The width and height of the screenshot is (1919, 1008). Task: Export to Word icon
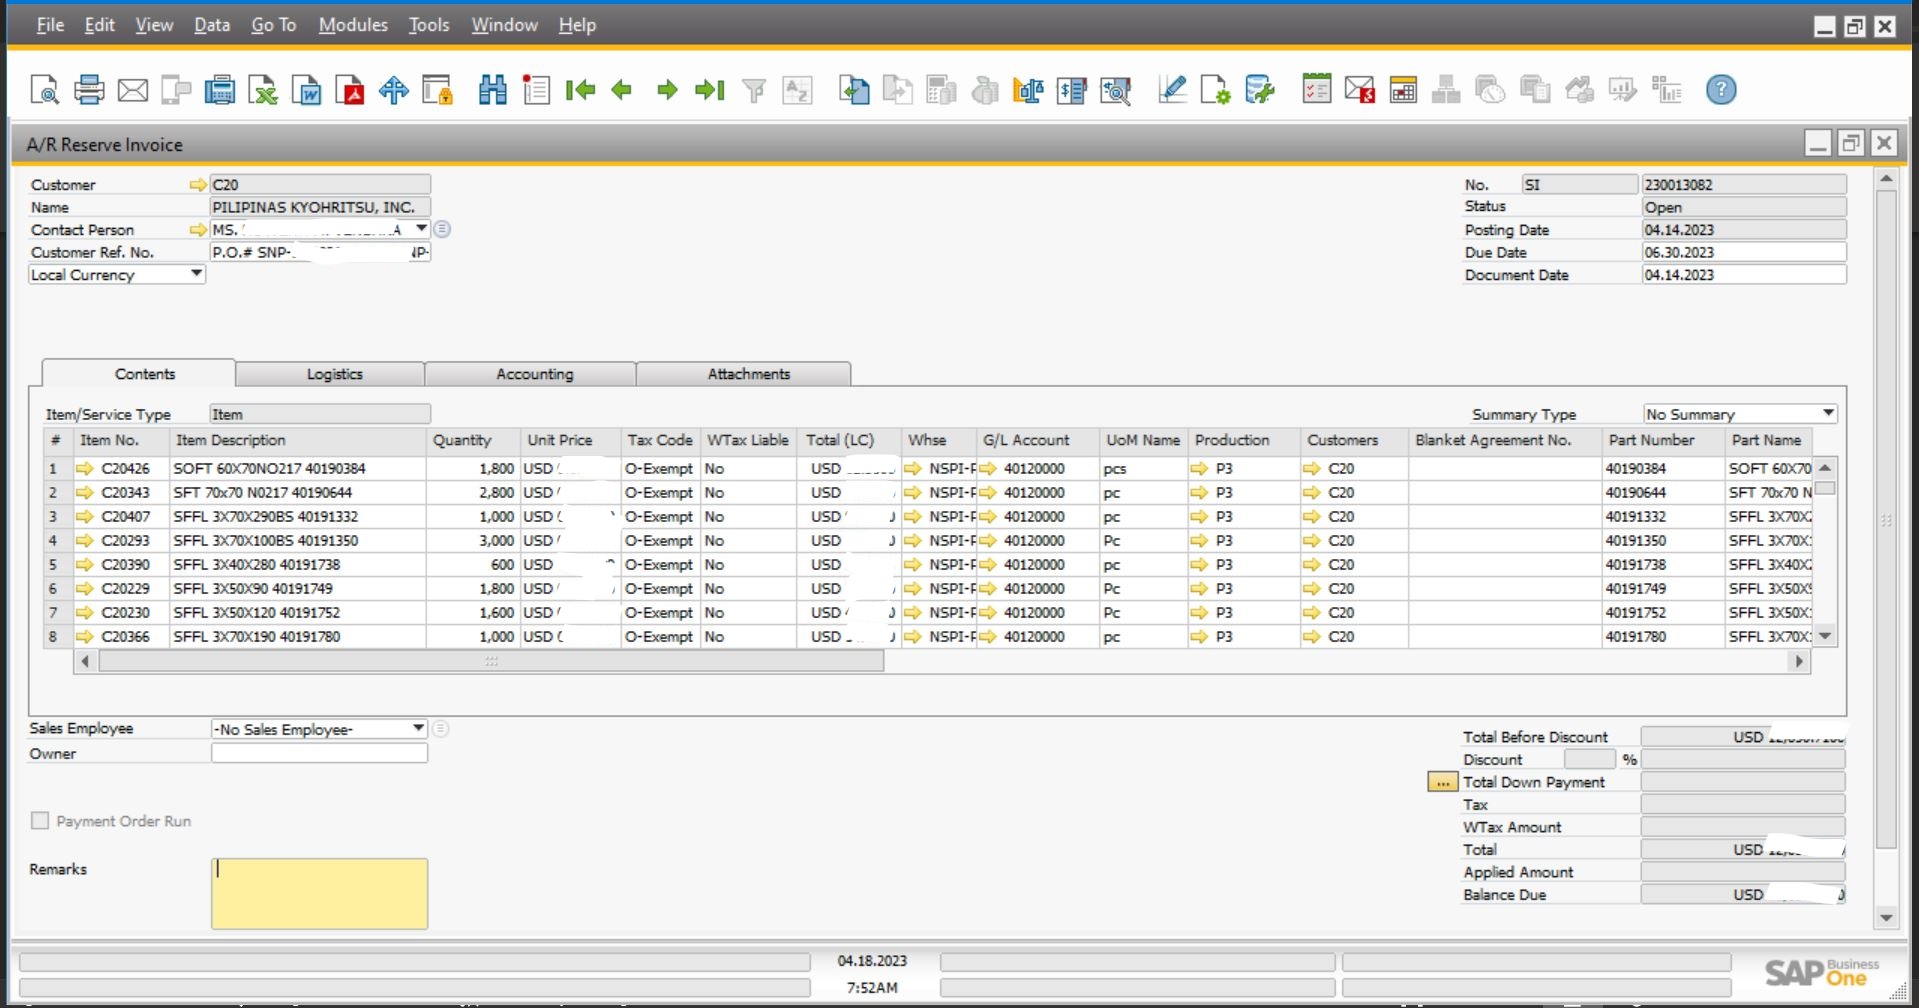coord(307,90)
